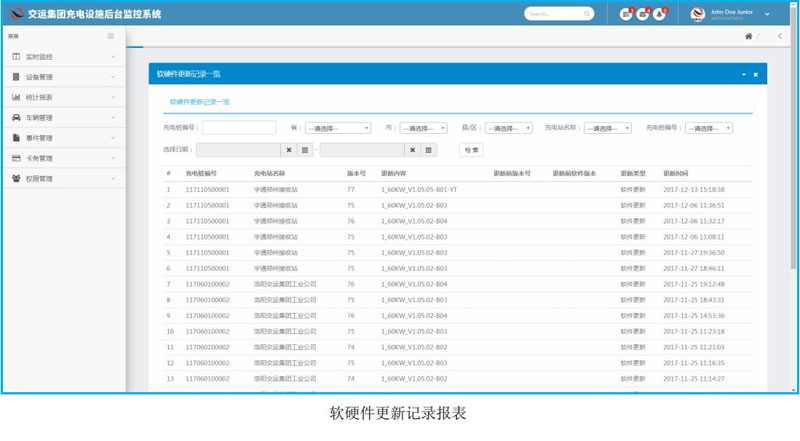
Task: Select the 软硬件更新记录一览 tab
Action: tap(200, 102)
